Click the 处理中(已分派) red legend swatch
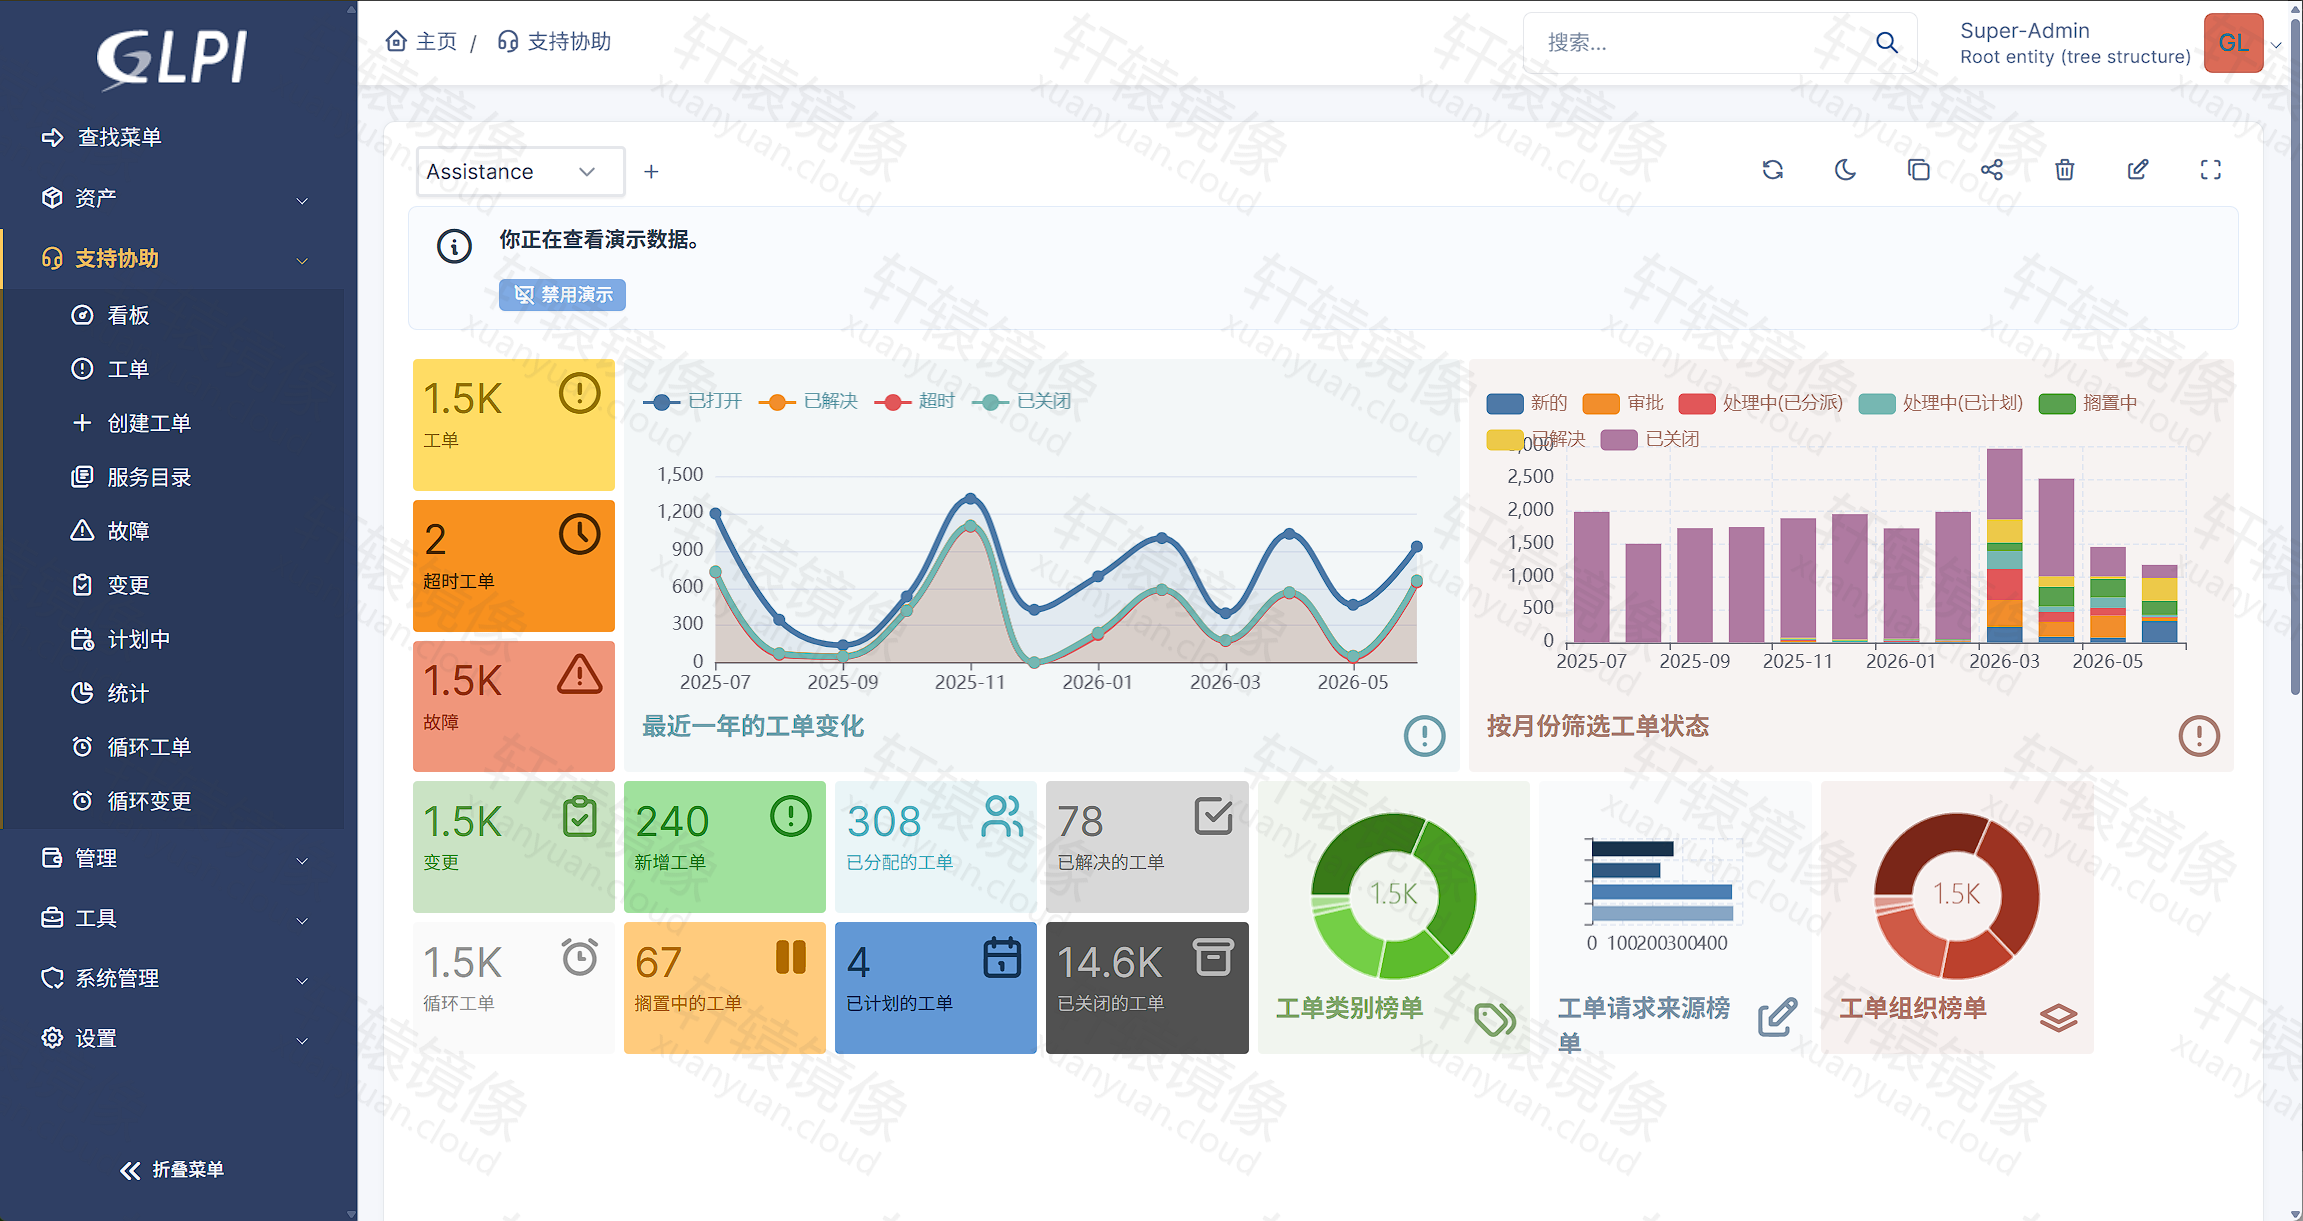Viewport: 2303px width, 1221px height. [1697, 404]
